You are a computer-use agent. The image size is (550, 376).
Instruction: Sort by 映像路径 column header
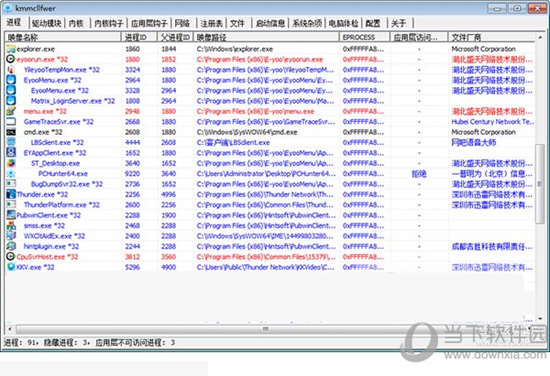(266, 37)
